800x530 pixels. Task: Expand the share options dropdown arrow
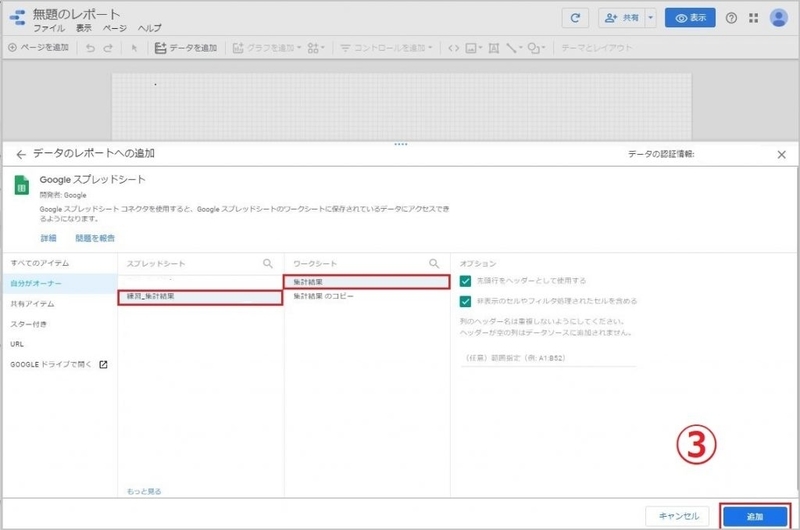(x=651, y=18)
